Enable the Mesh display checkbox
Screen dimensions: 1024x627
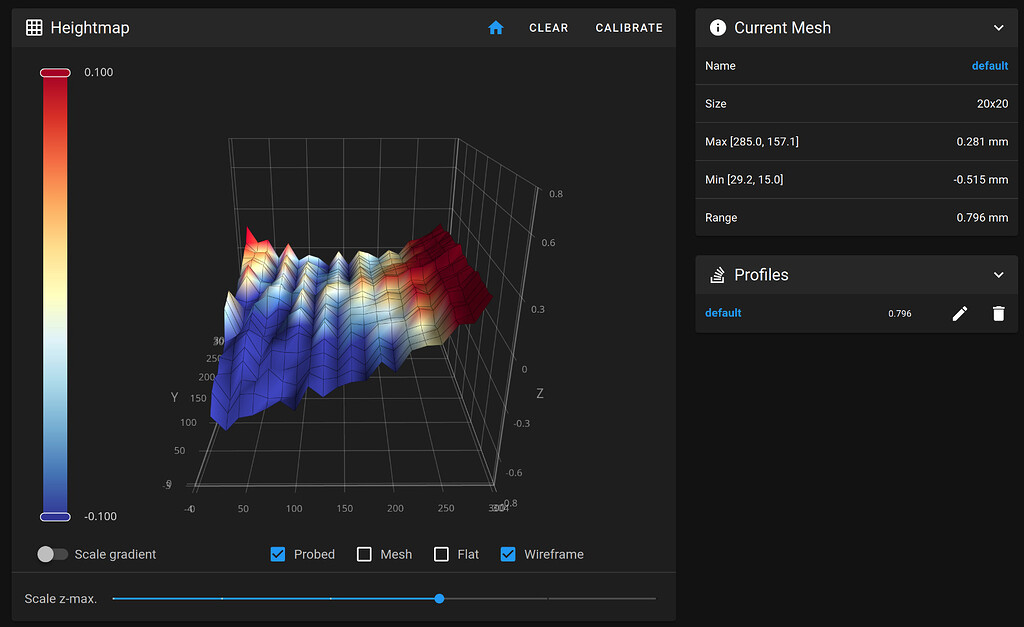(x=364, y=554)
